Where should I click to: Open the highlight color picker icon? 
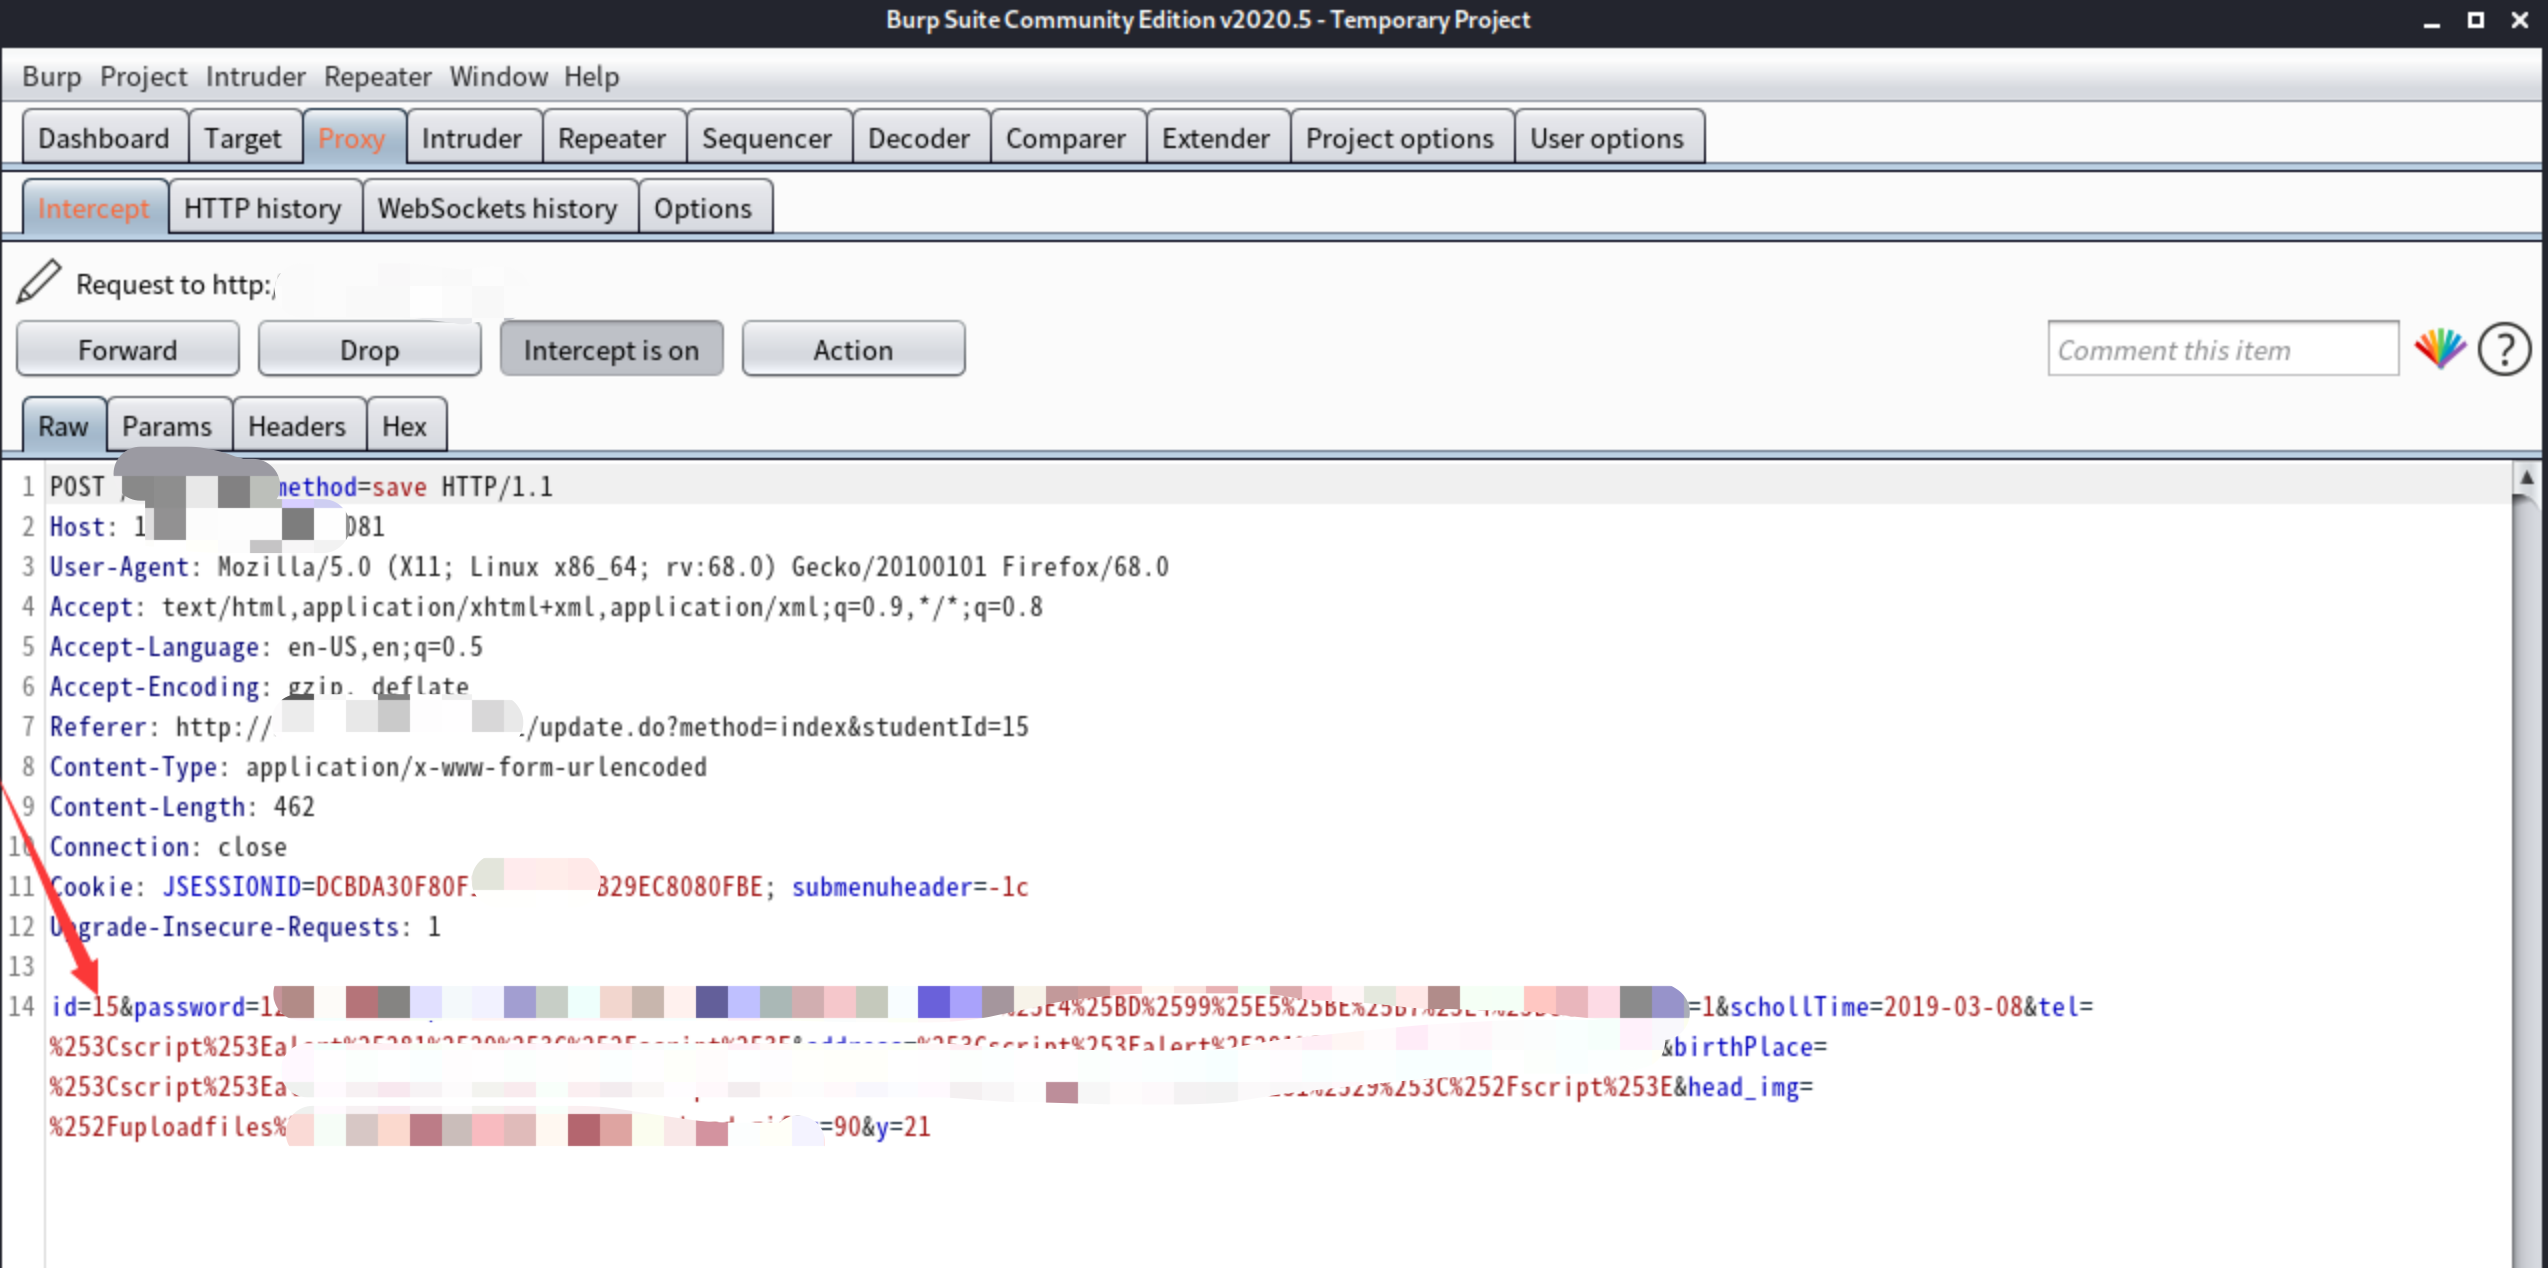[x=2439, y=349]
